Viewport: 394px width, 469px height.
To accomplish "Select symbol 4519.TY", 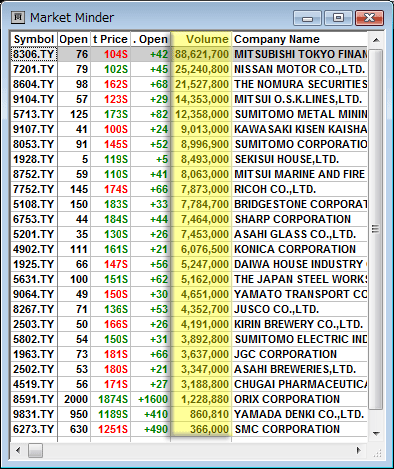I will [33, 384].
